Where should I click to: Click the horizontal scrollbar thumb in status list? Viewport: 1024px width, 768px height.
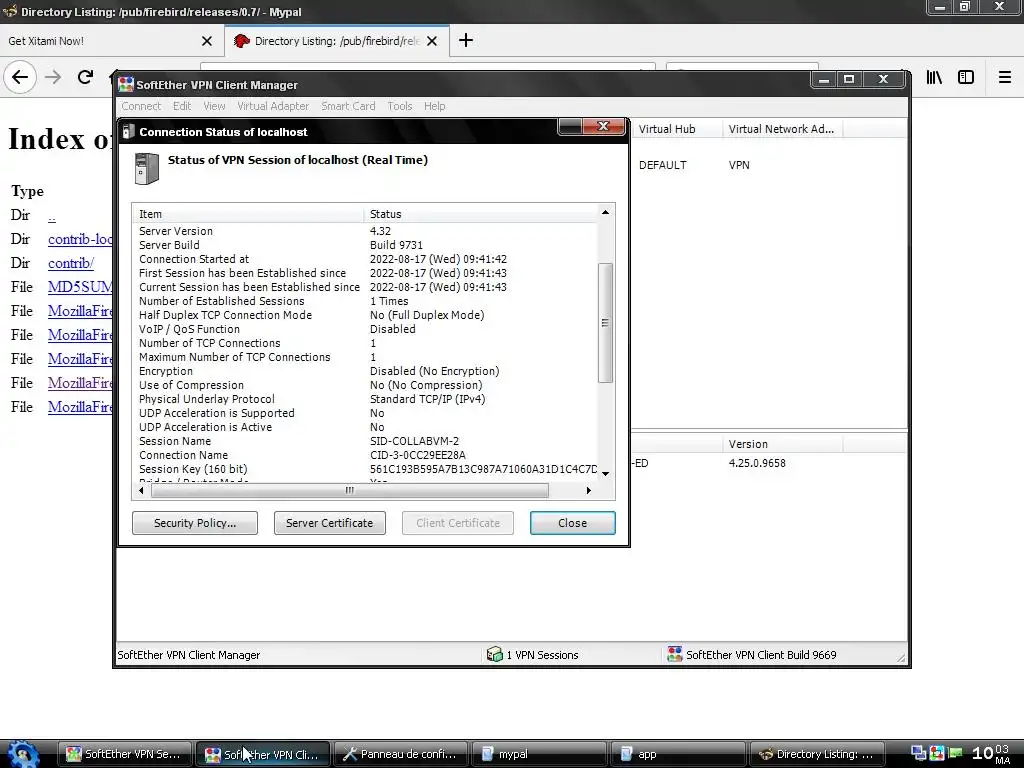coord(349,490)
